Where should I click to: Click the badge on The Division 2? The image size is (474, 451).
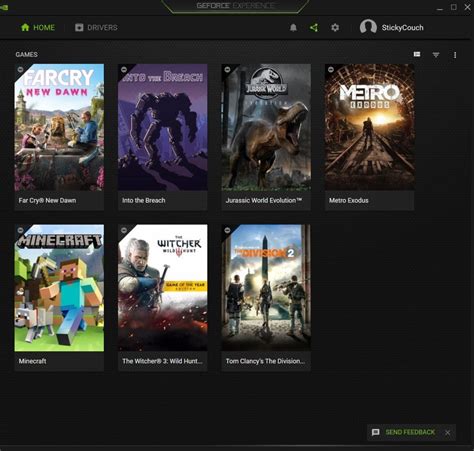pyautogui.click(x=227, y=230)
